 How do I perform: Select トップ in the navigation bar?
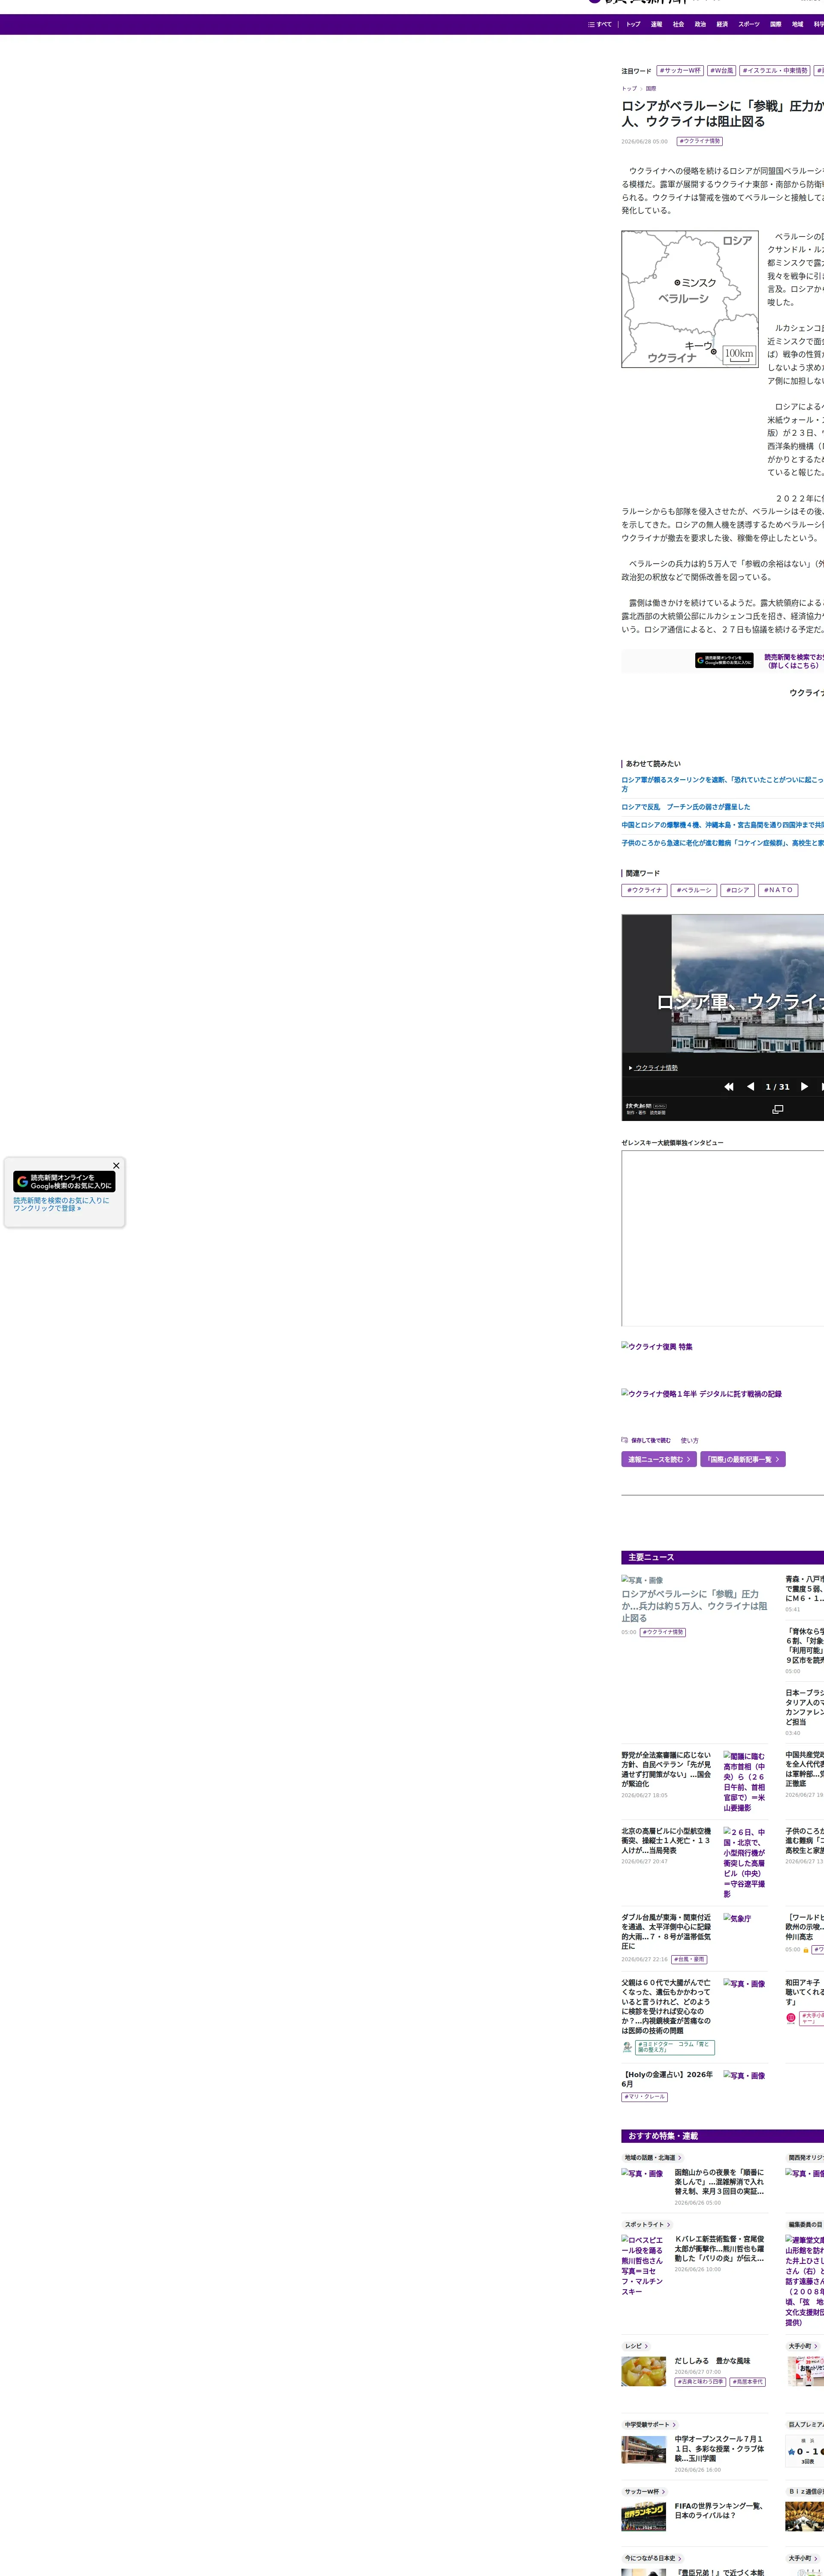[x=633, y=24]
